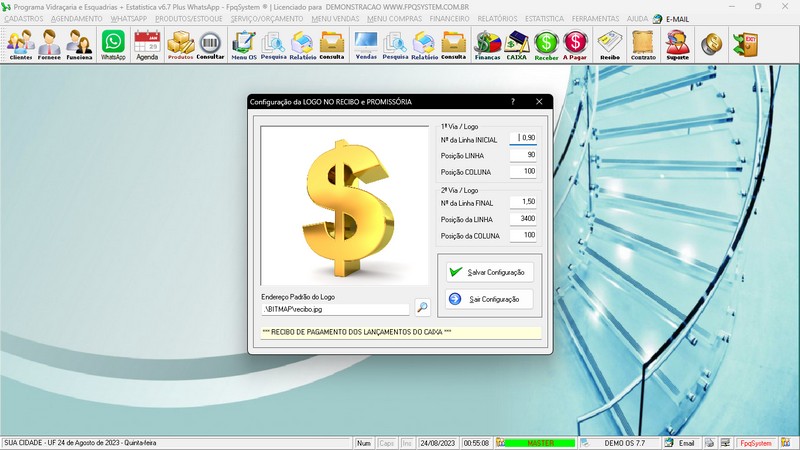This screenshot has height=450, width=800.
Task: Open the A Pagar red dollar icon
Action: (x=575, y=45)
